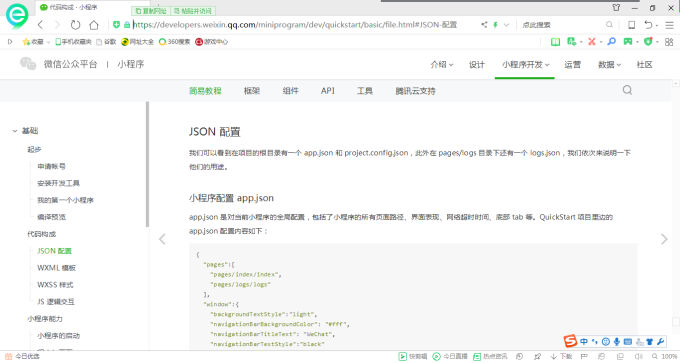Open WXML 模板 in sidebar
This screenshot has width=681, height=363.
56,268
